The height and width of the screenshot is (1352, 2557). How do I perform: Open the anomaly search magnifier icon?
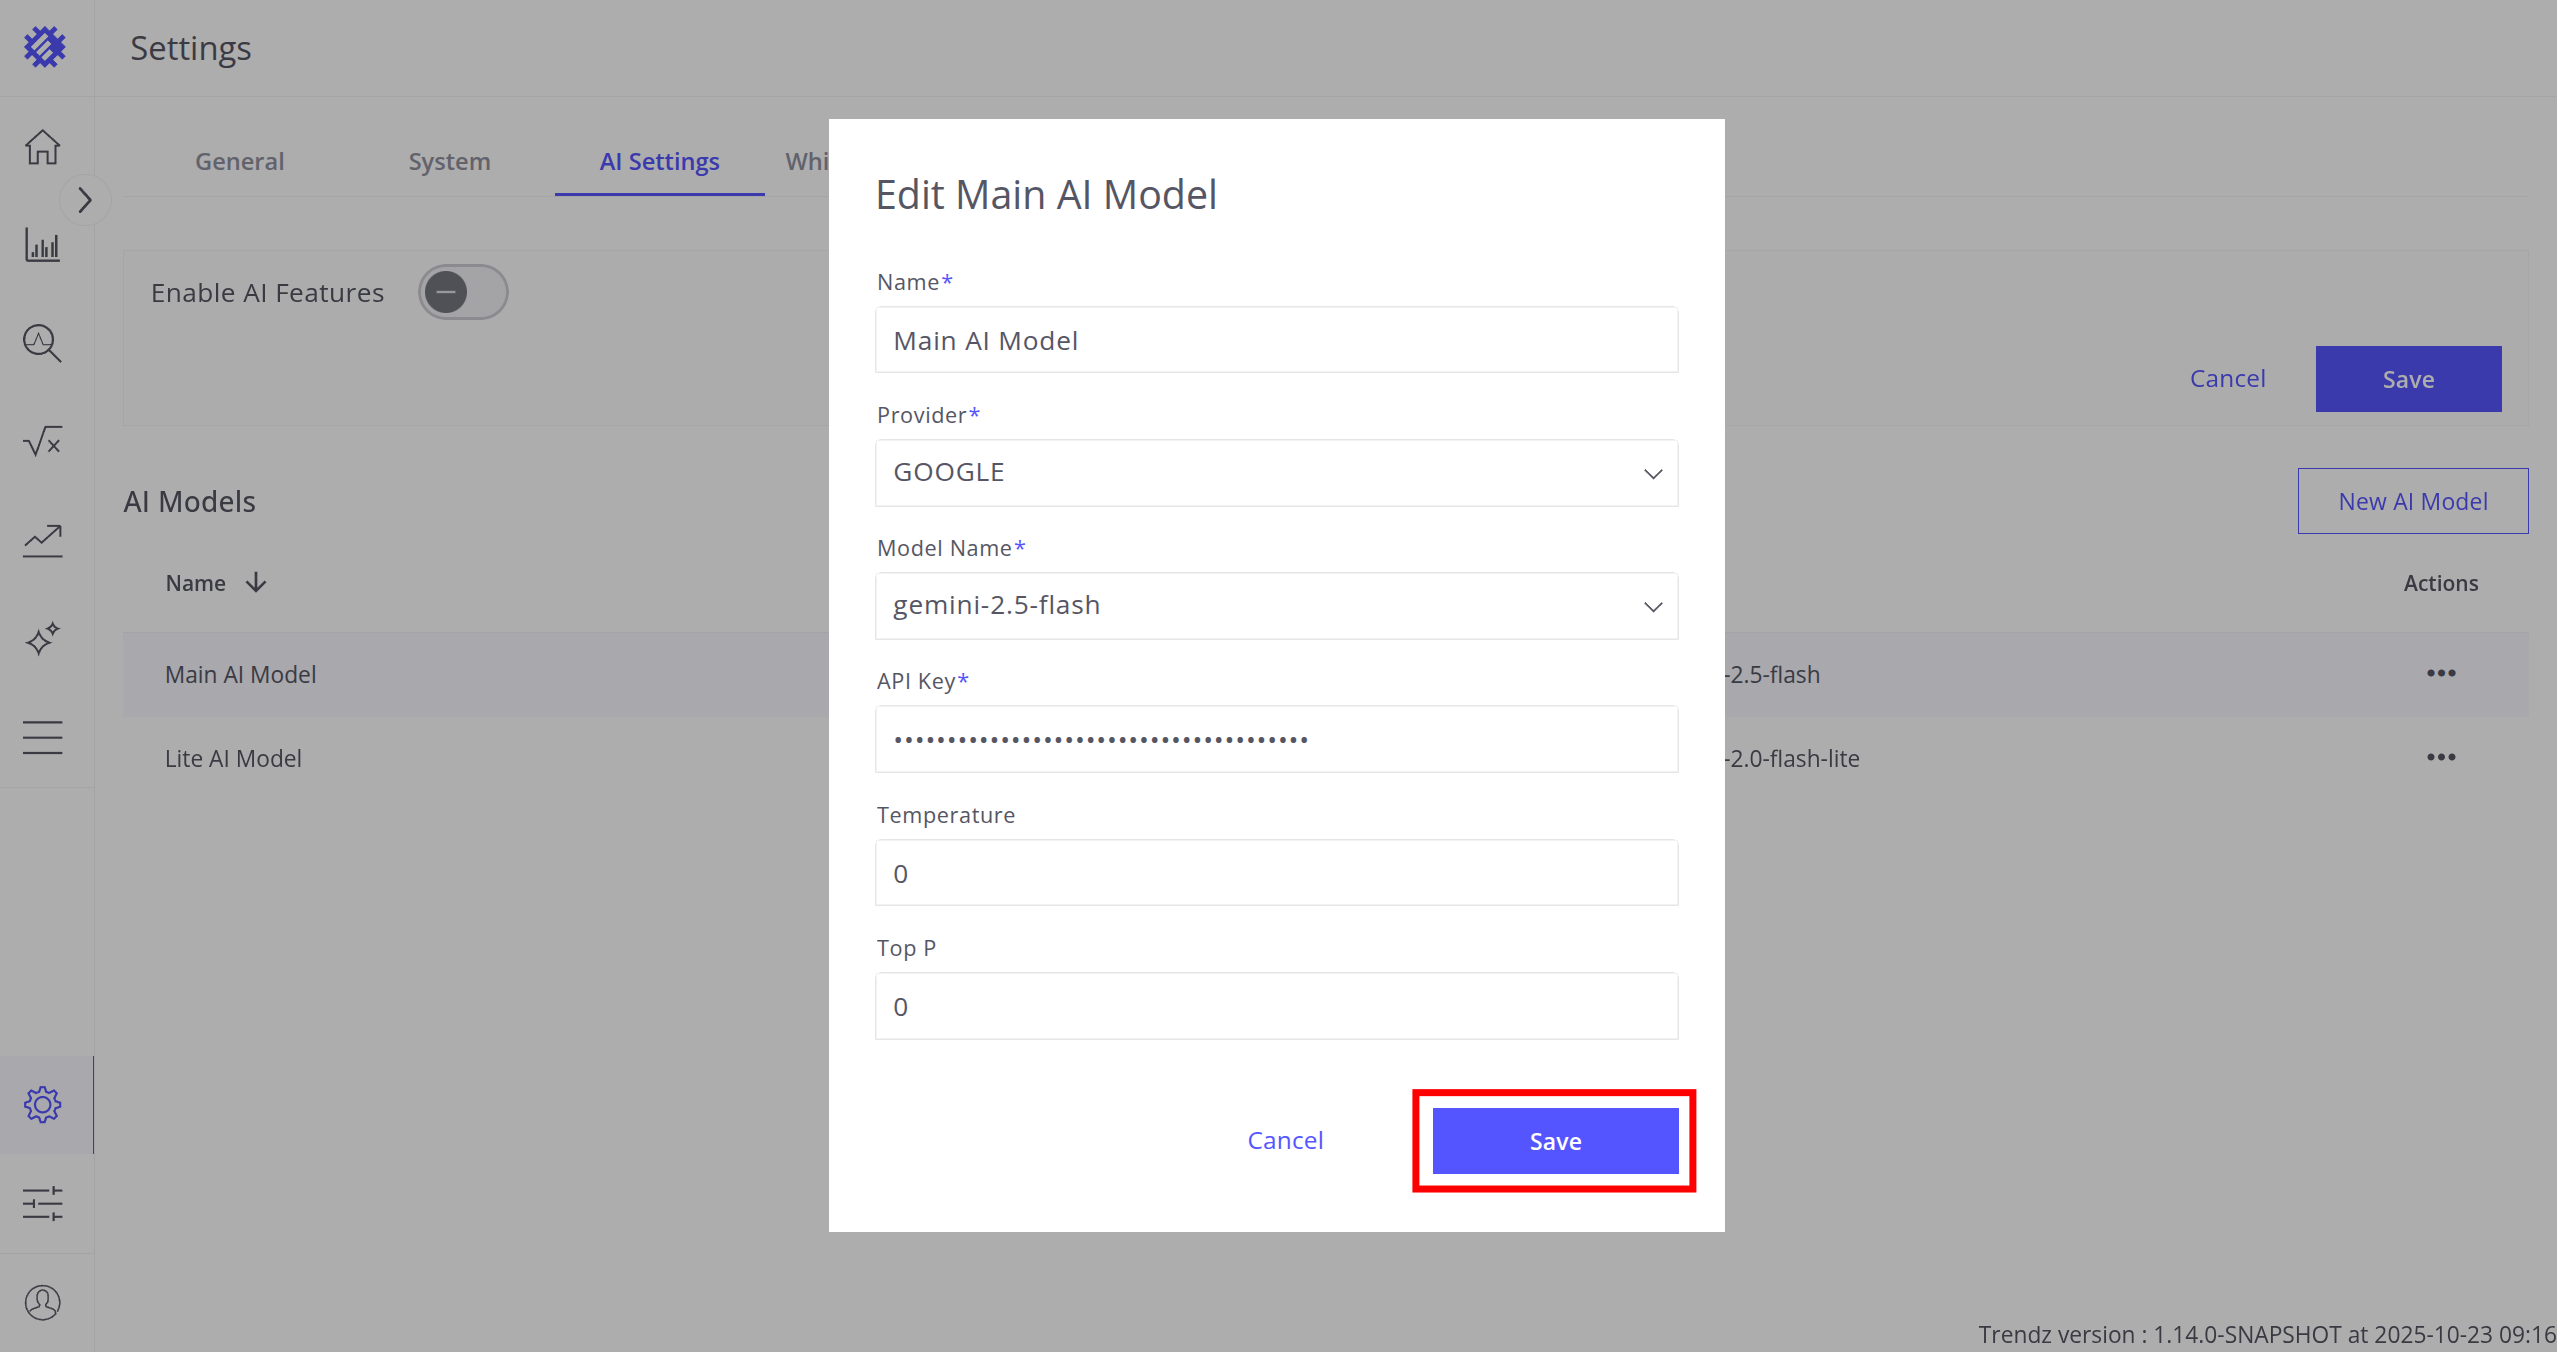[43, 343]
